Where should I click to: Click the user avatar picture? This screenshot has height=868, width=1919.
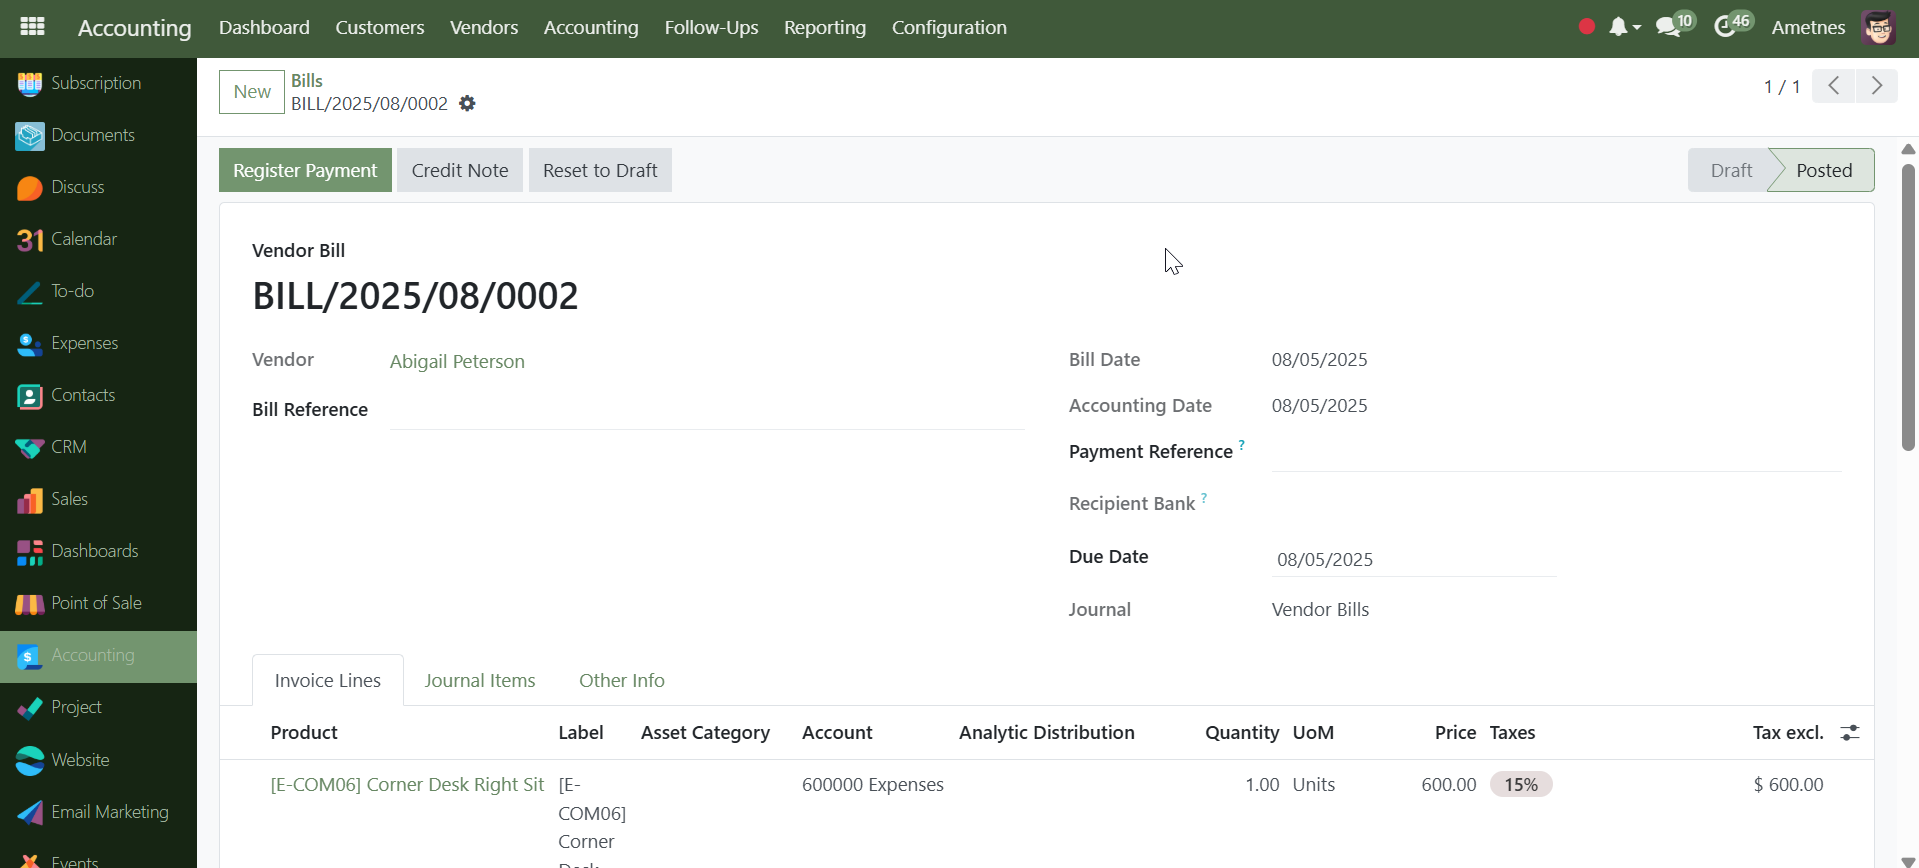click(1878, 27)
